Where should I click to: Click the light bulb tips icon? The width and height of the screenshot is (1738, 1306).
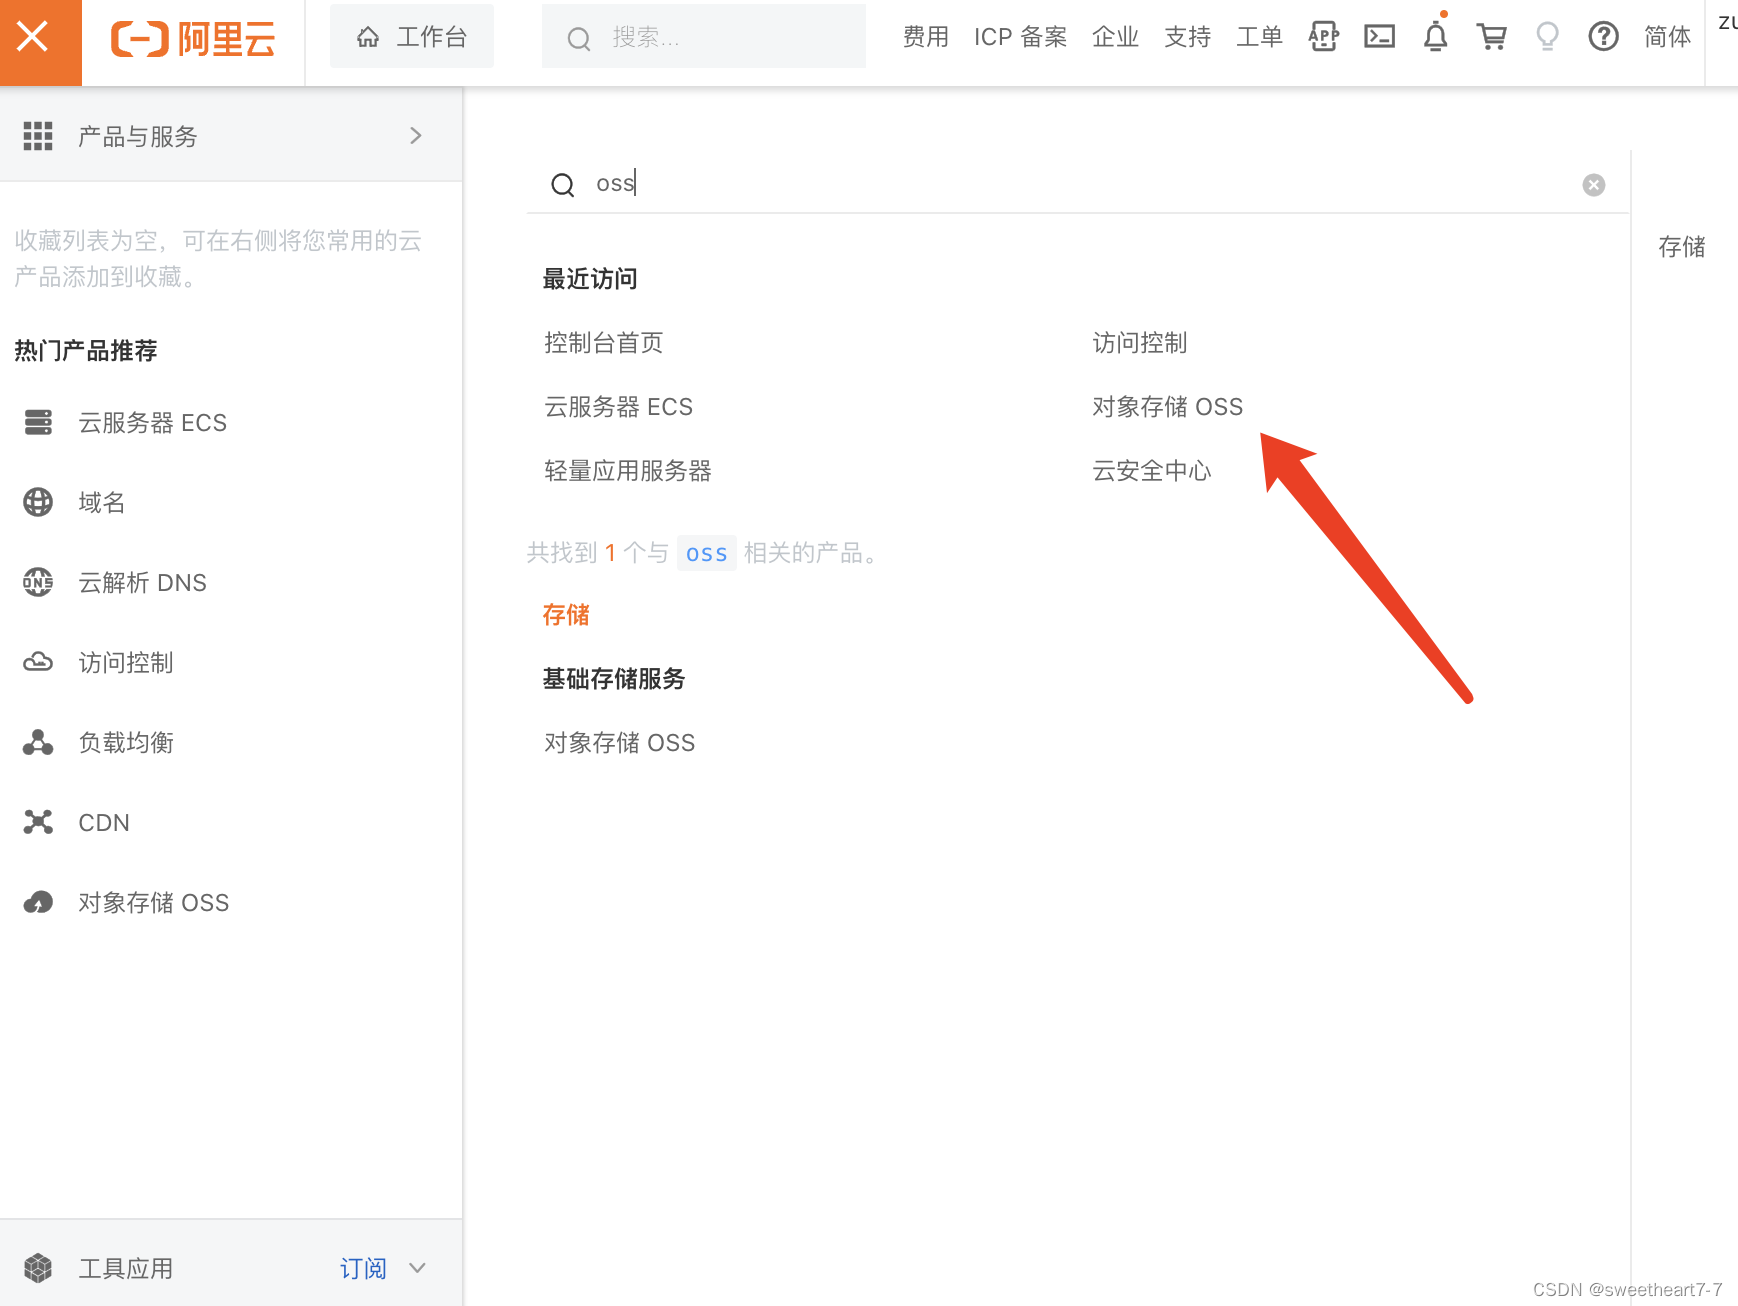(1548, 37)
